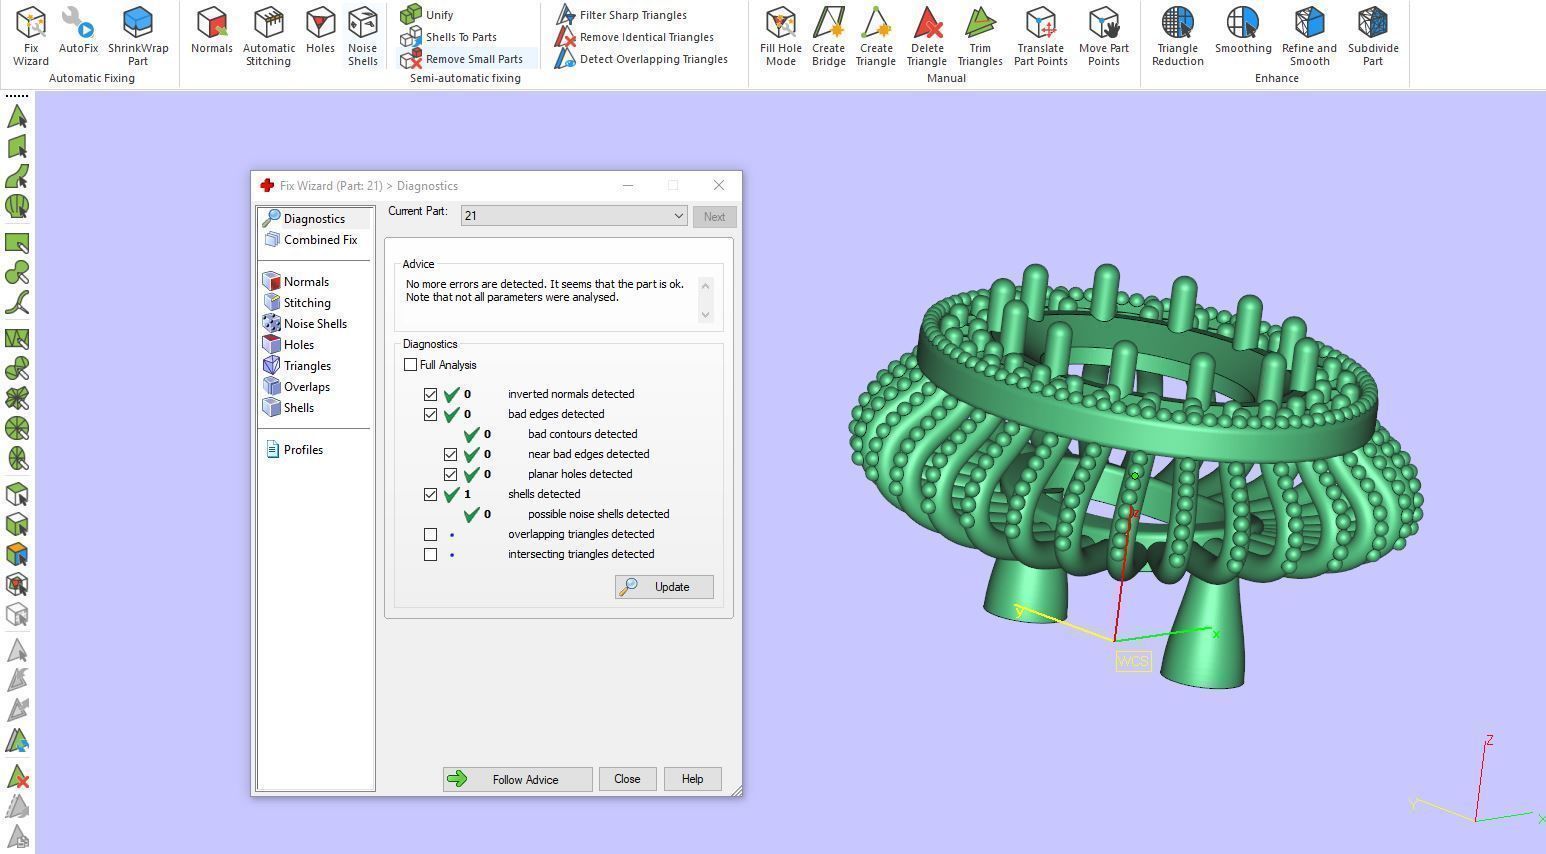Click Remove Small Parts
The height and width of the screenshot is (854, 1546).
[462, 59]
